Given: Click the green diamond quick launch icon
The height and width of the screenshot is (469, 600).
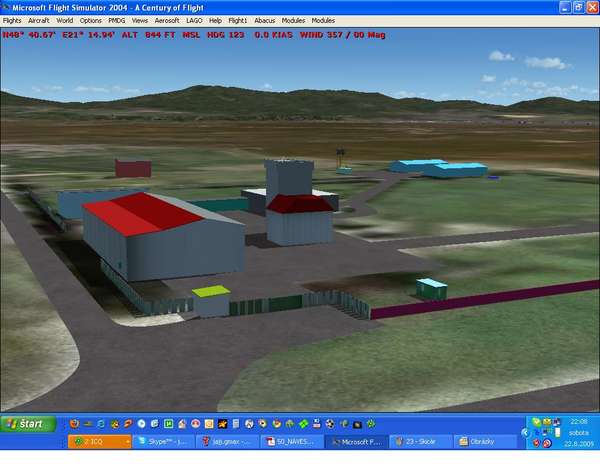Looking at the screenshot, I should (303, 424).
